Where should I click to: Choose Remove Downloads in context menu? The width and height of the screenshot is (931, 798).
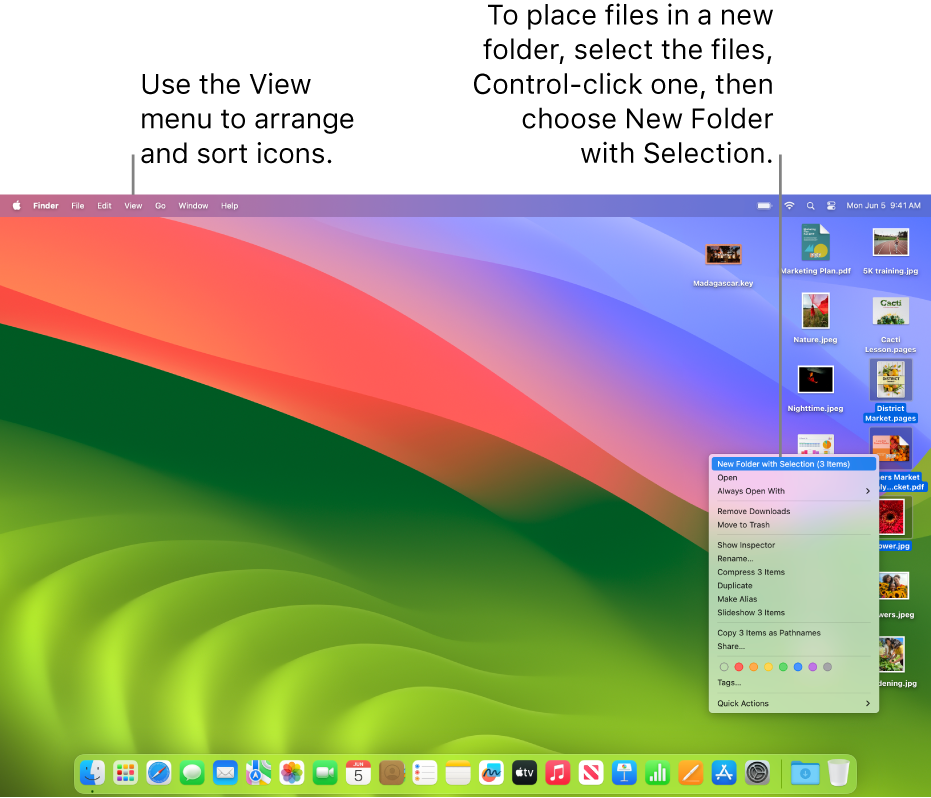(794, 511)
